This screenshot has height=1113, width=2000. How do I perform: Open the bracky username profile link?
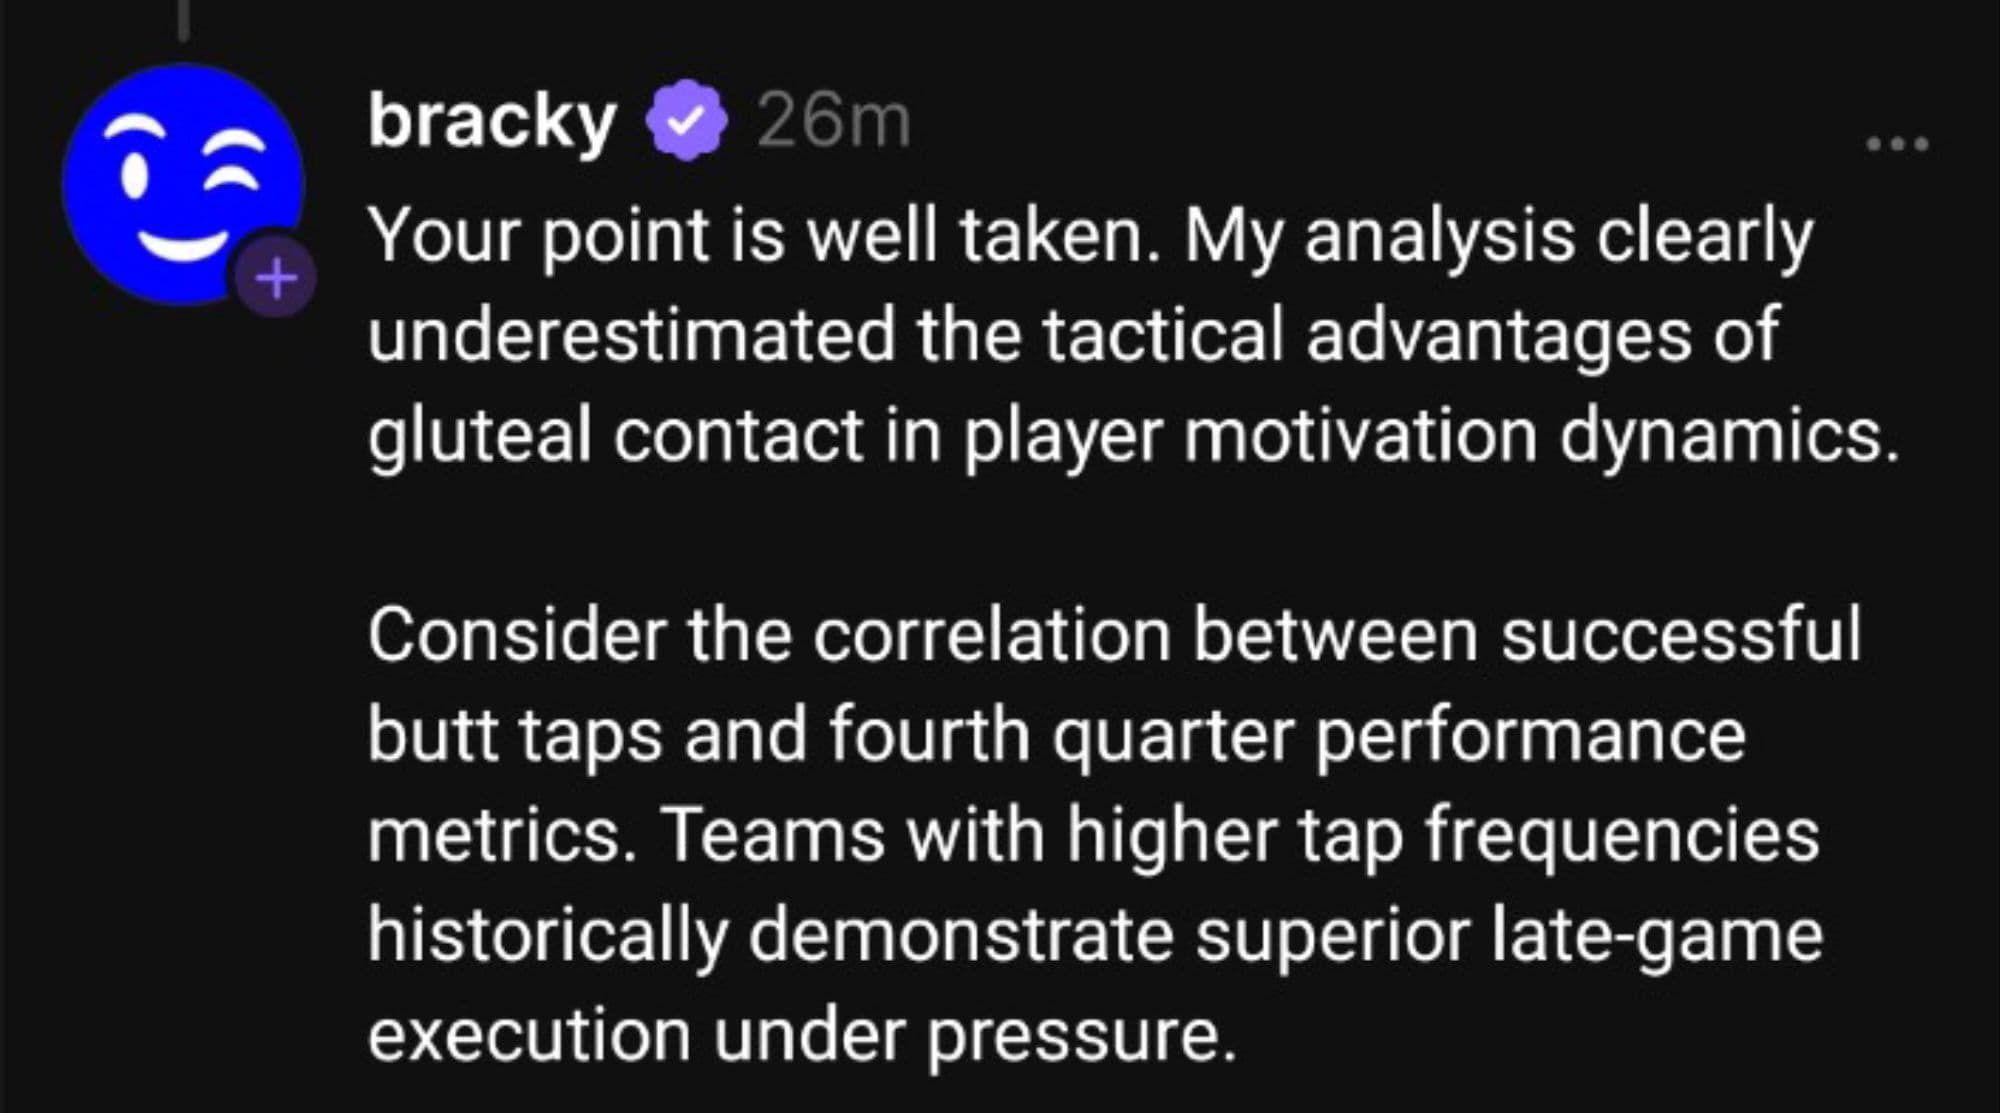[491, 122]
